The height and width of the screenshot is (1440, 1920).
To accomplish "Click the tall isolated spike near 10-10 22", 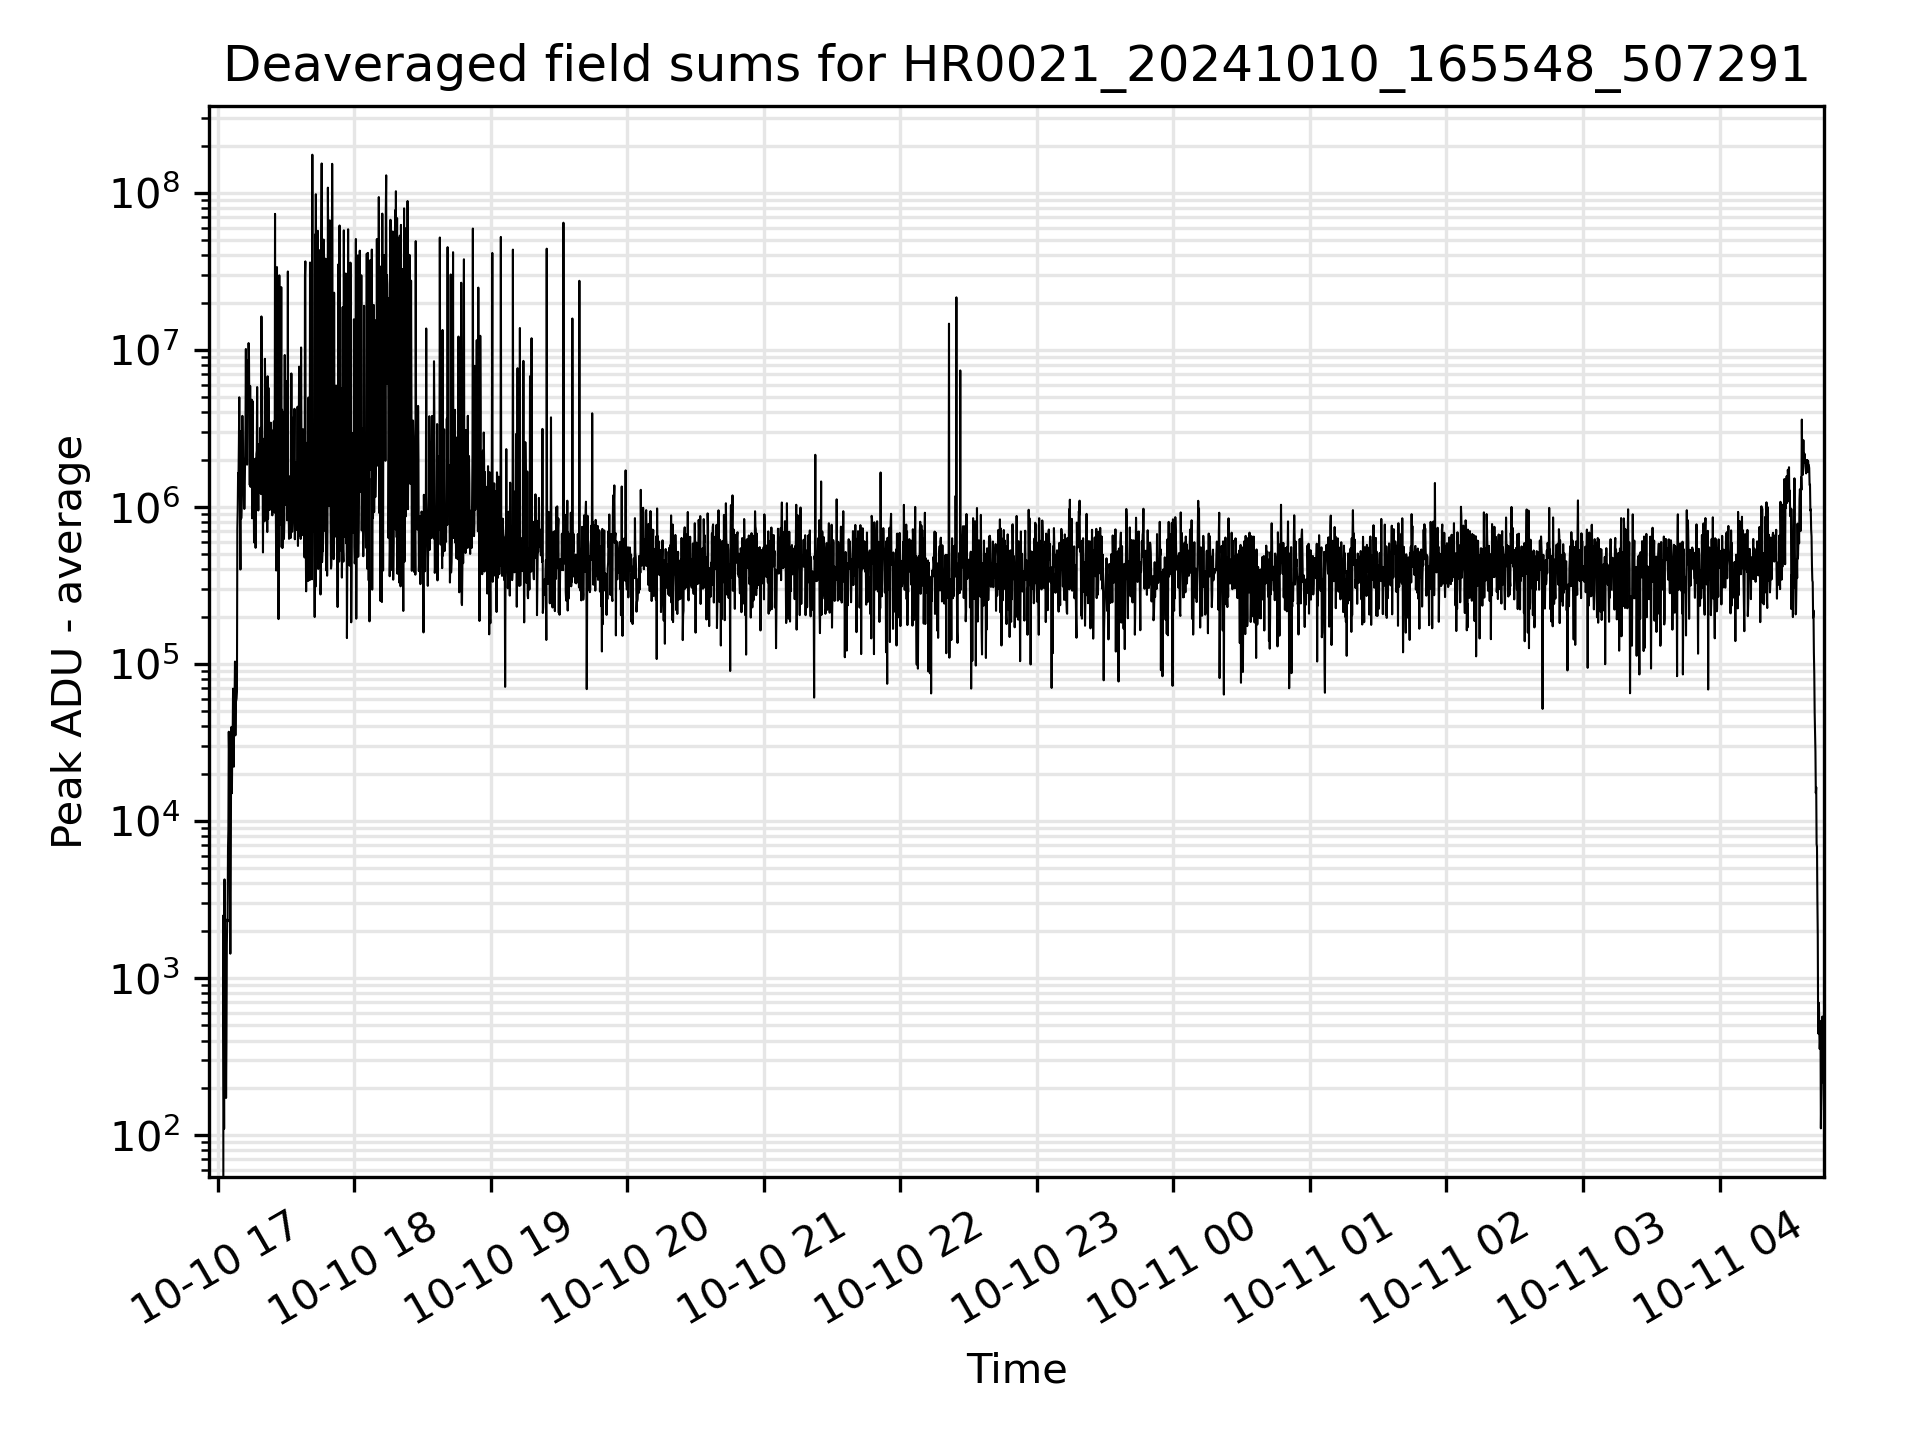I will (956, 400).
